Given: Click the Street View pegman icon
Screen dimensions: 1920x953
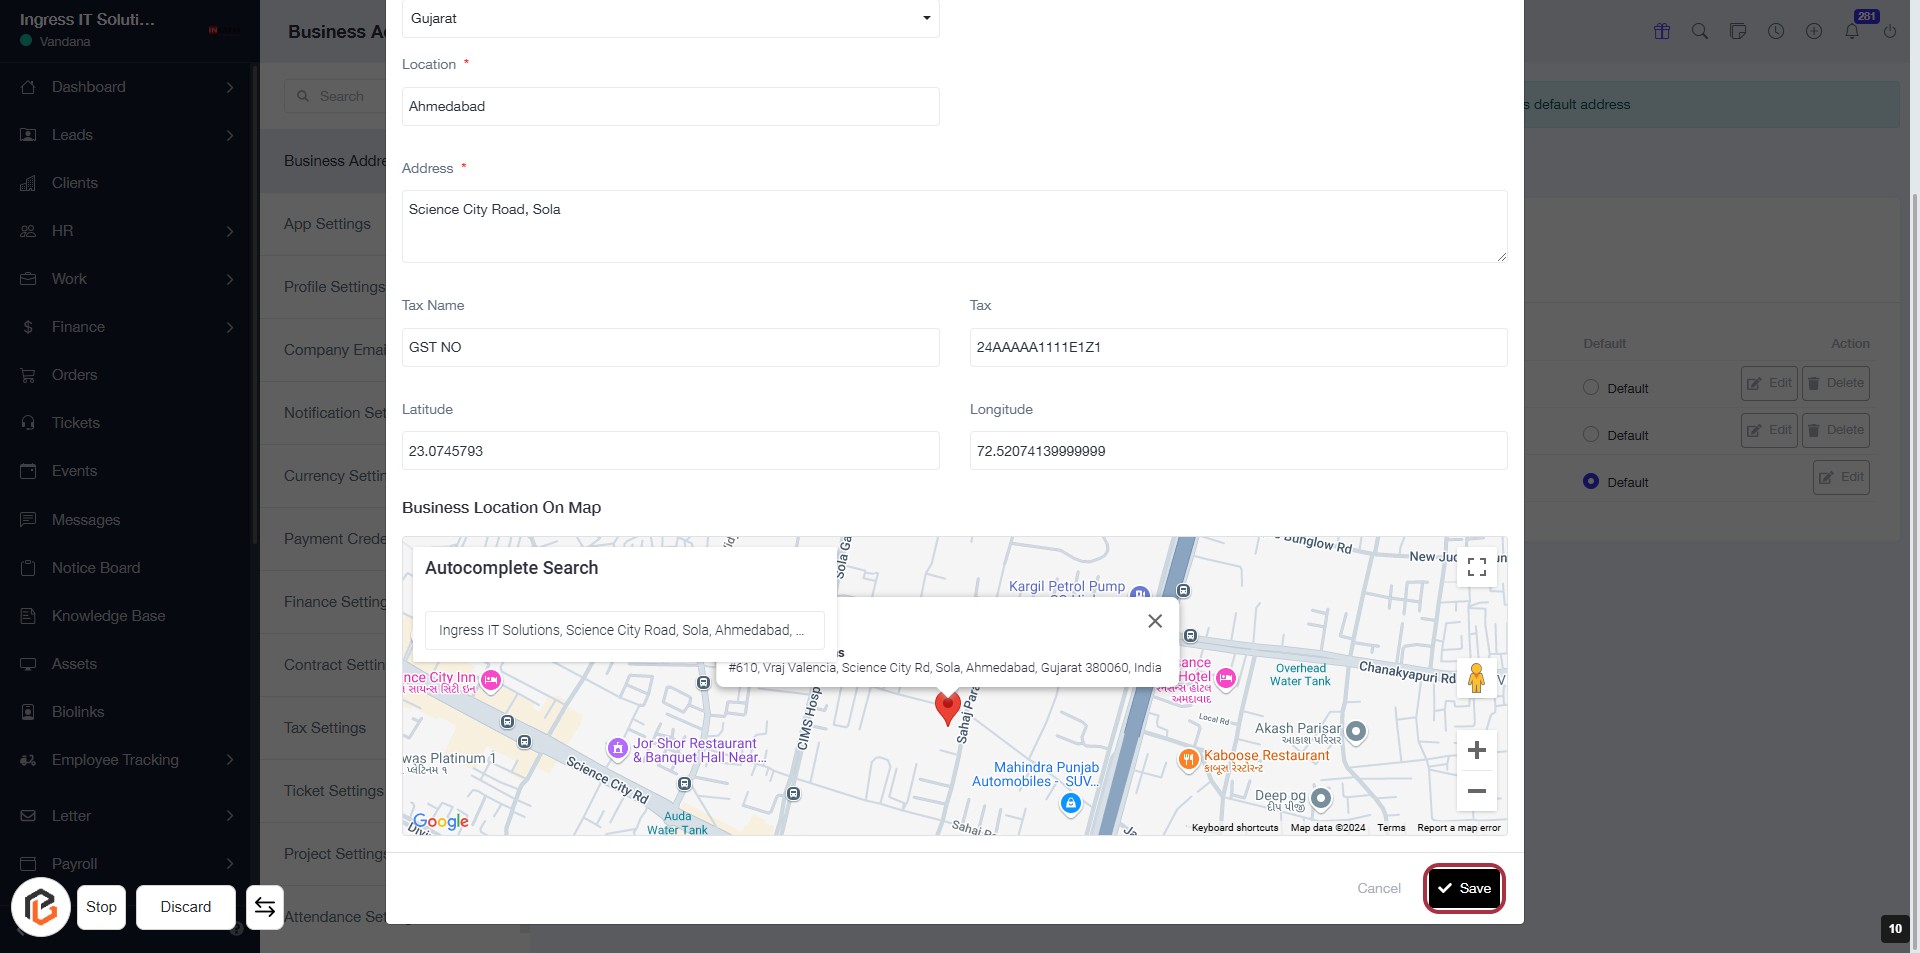Looking at the screenshot, I should [x=1476, y=679].
